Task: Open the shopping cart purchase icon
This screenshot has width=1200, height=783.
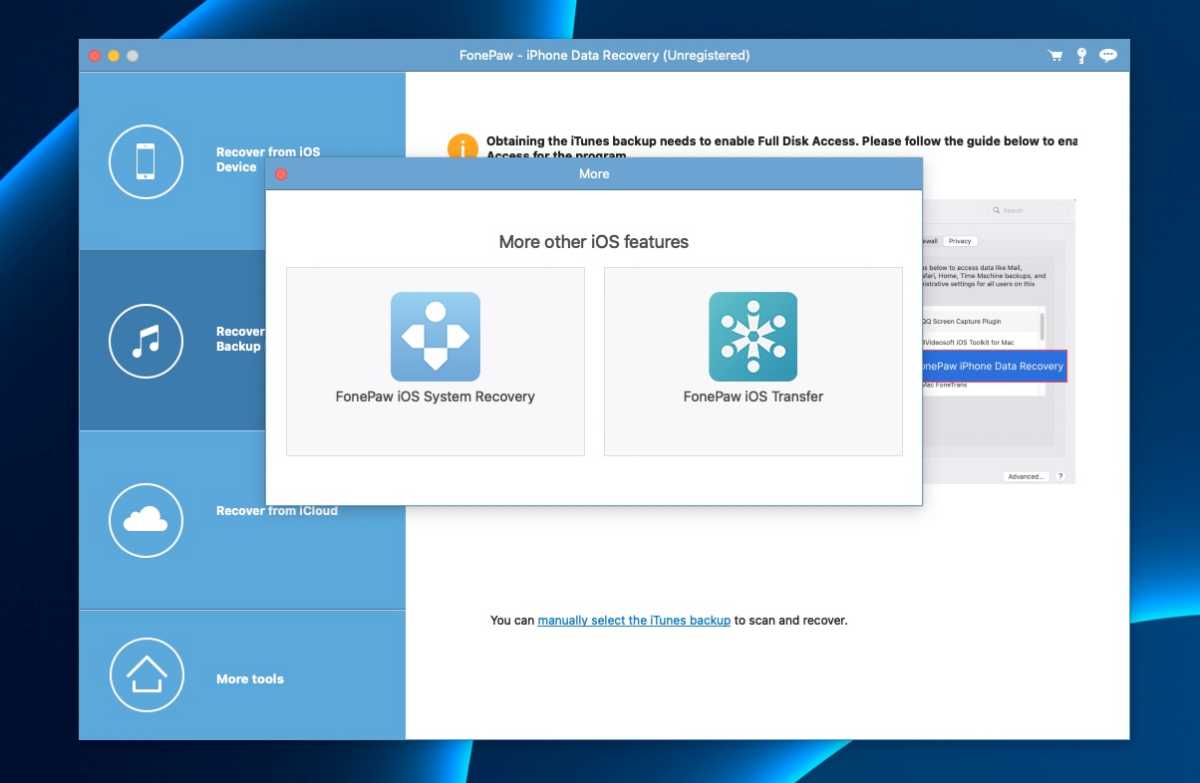Action: click(x=1055, y=56)
